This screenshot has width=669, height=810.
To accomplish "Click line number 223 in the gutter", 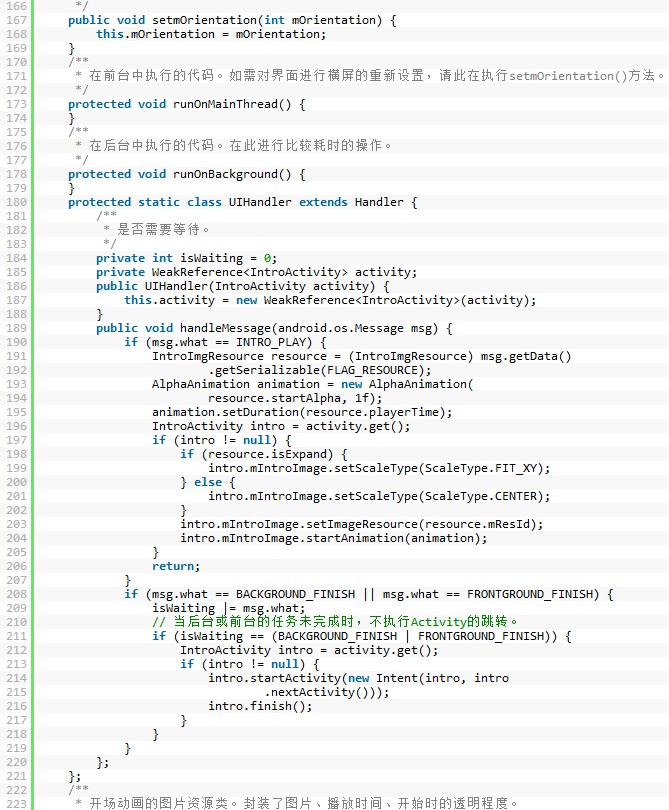I will [x=16, y=804].
